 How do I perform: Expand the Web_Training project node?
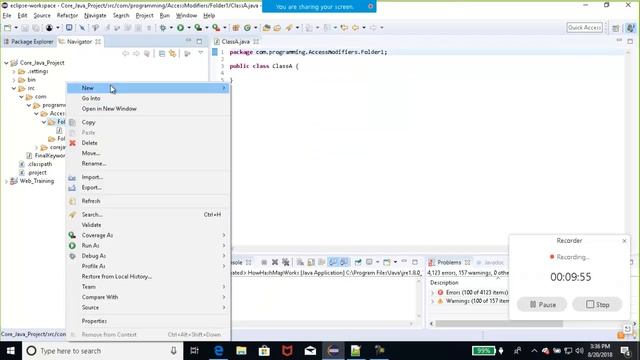click(x=6, y=181)
